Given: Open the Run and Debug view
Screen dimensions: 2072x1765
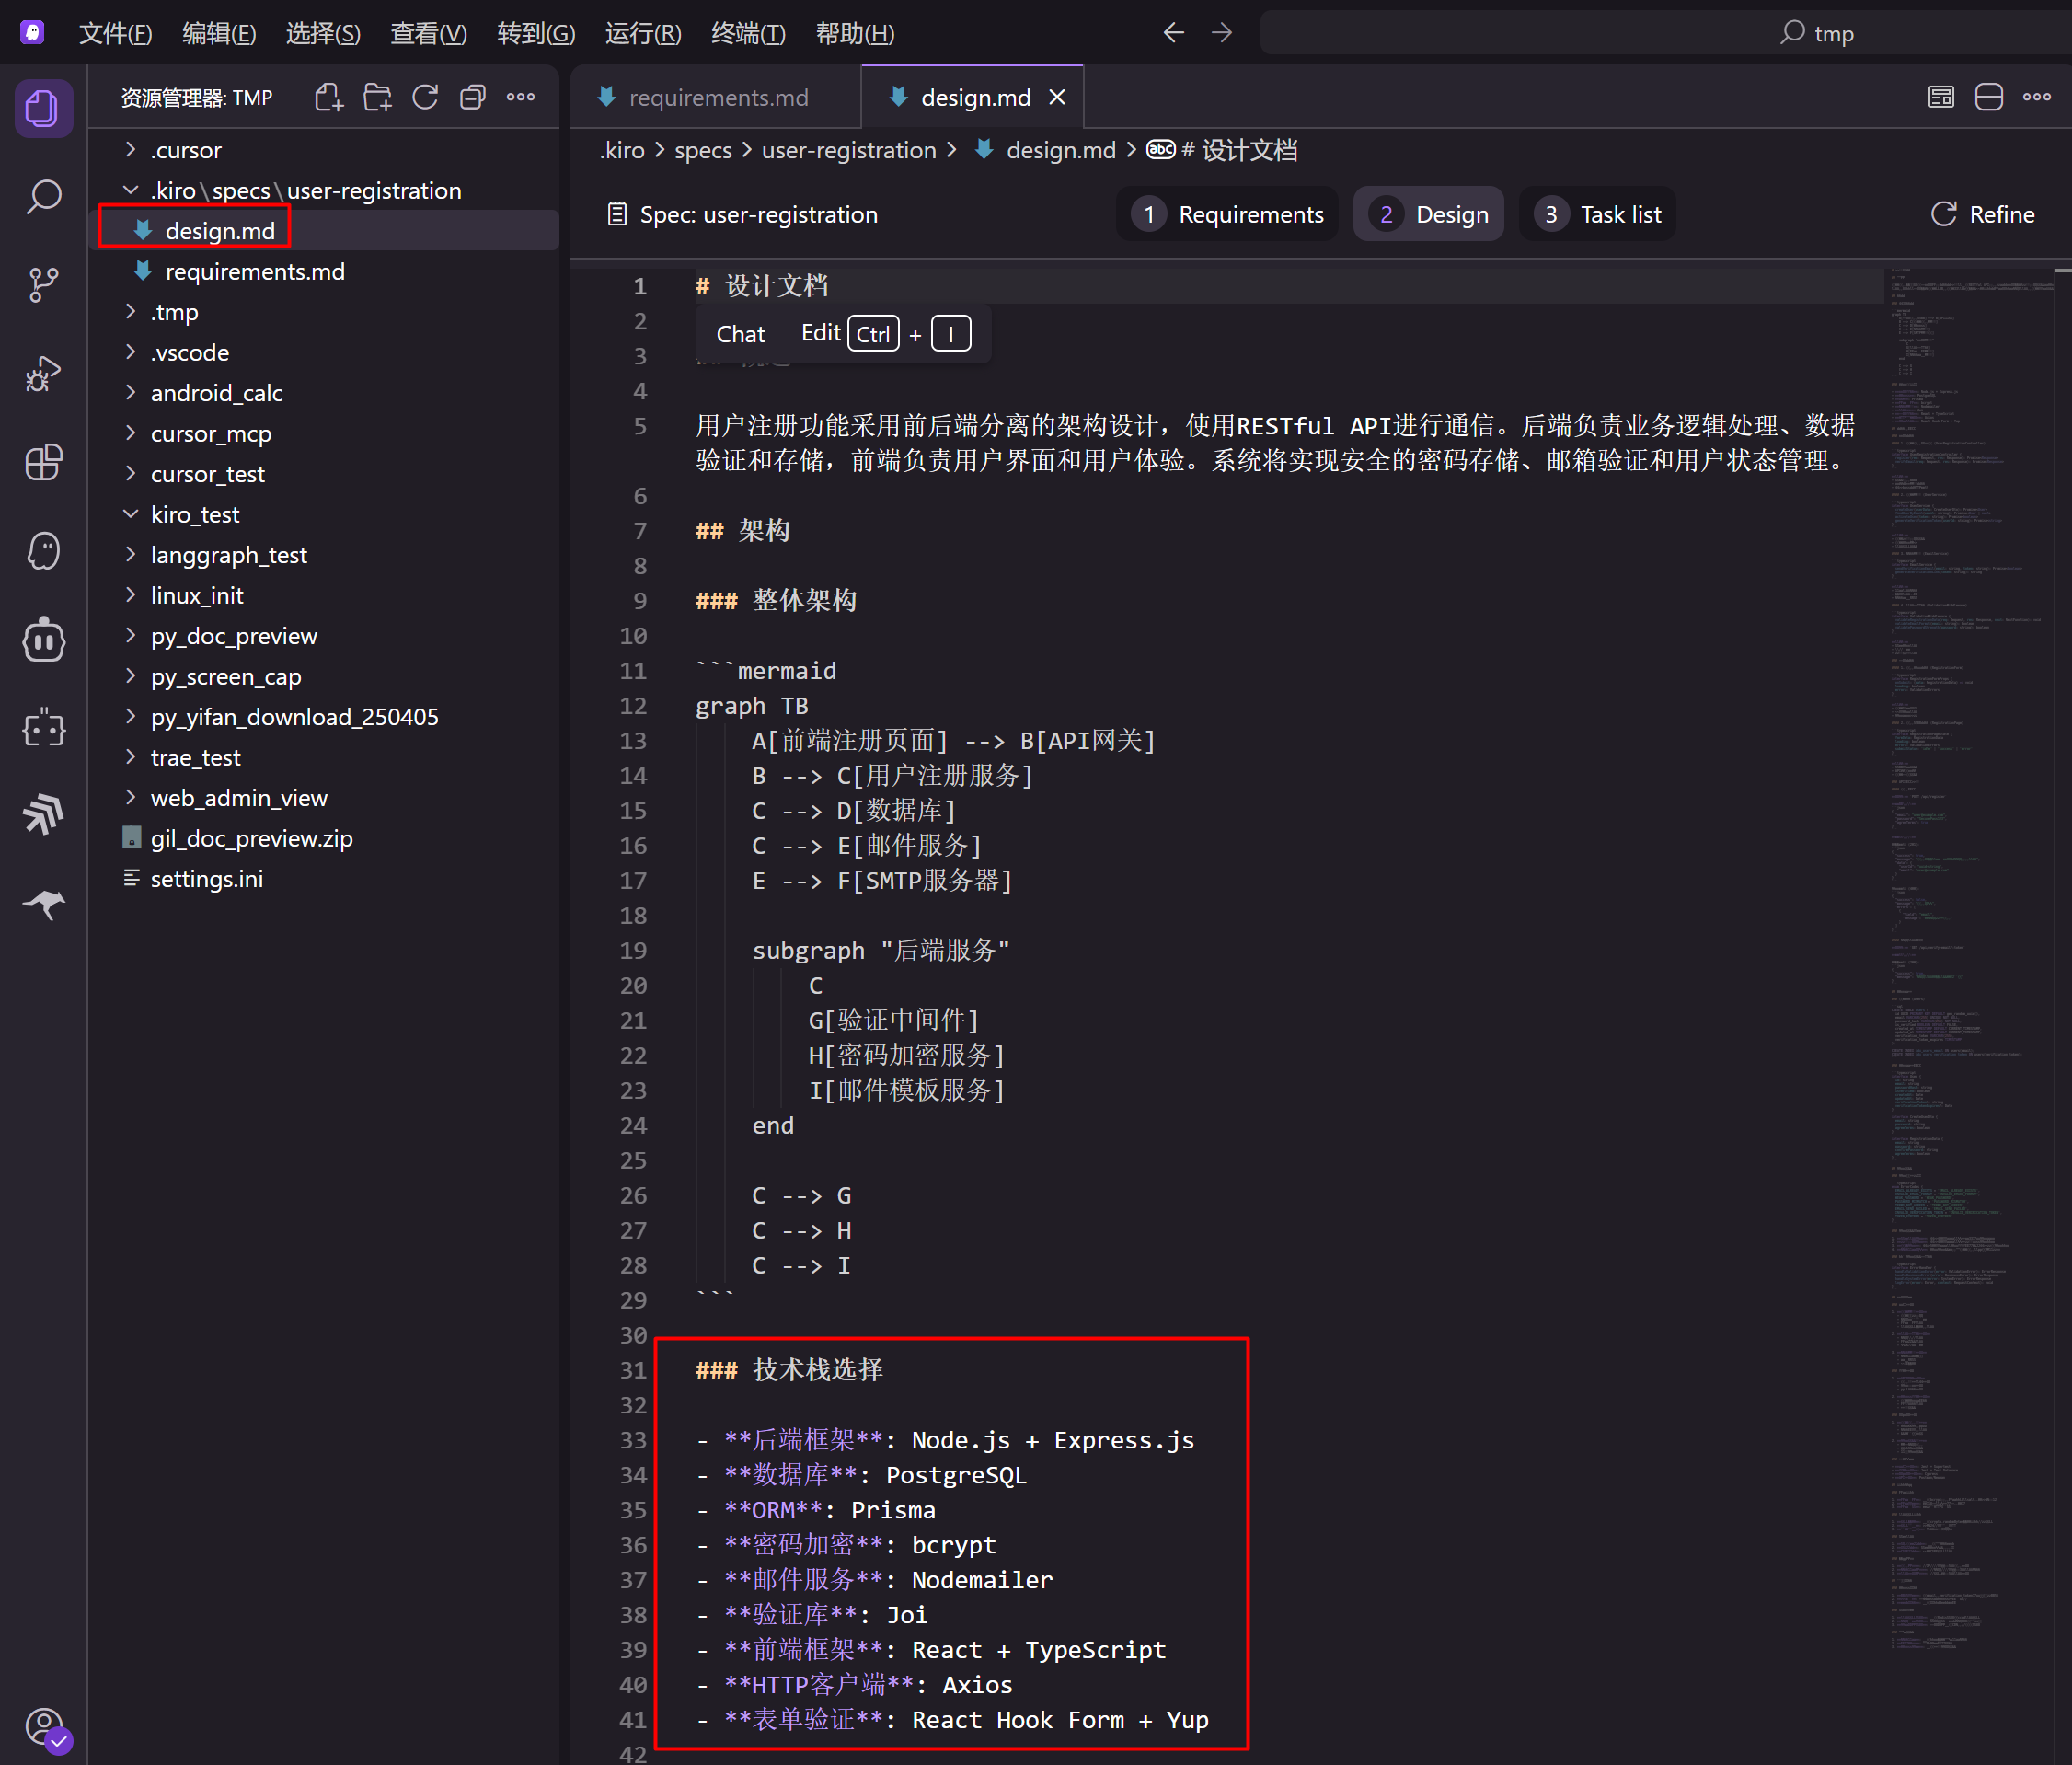Looking at the screenshot, I should (43, 374).
